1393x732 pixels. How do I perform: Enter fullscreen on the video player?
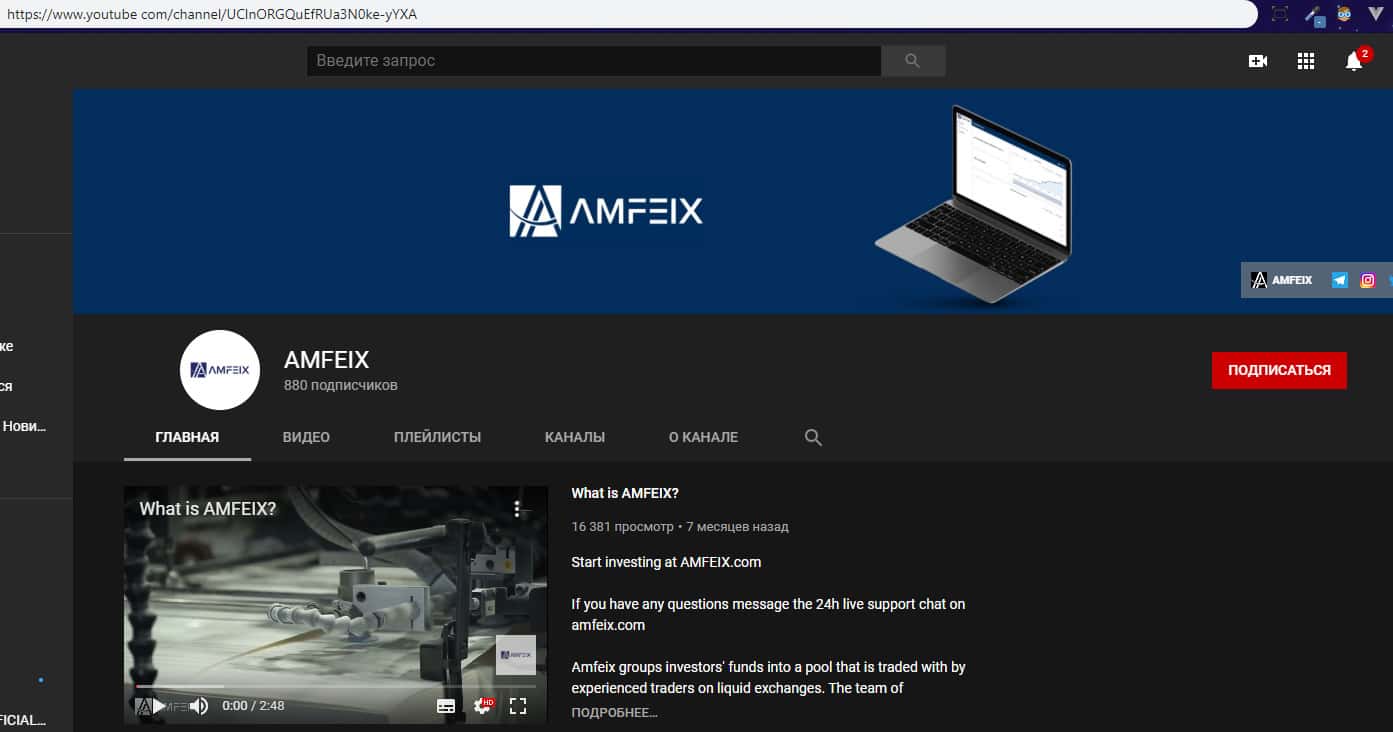(x=517, y=706)
